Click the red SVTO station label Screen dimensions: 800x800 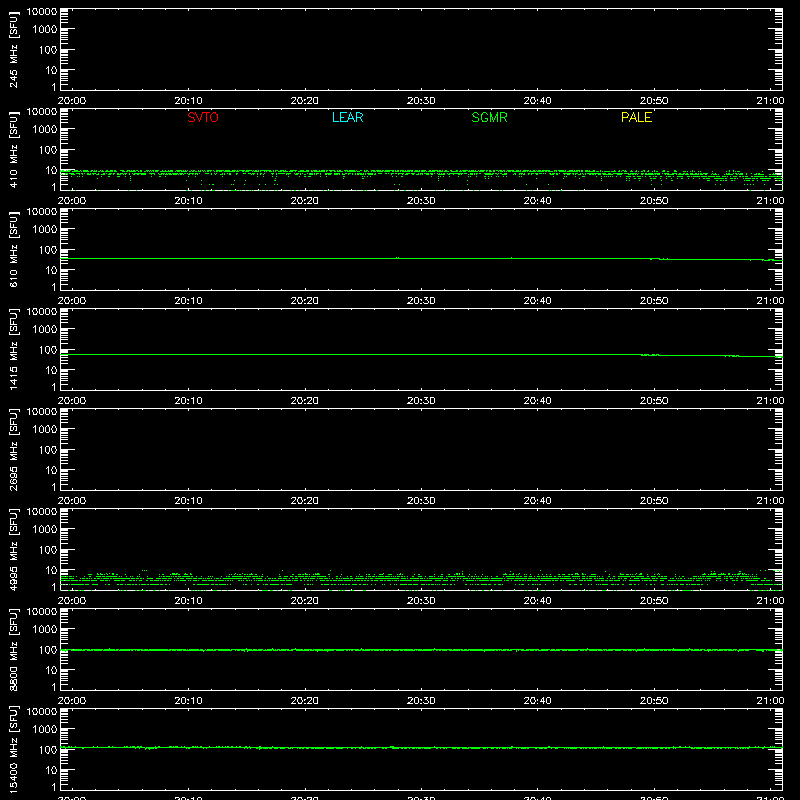coord(203,117)
